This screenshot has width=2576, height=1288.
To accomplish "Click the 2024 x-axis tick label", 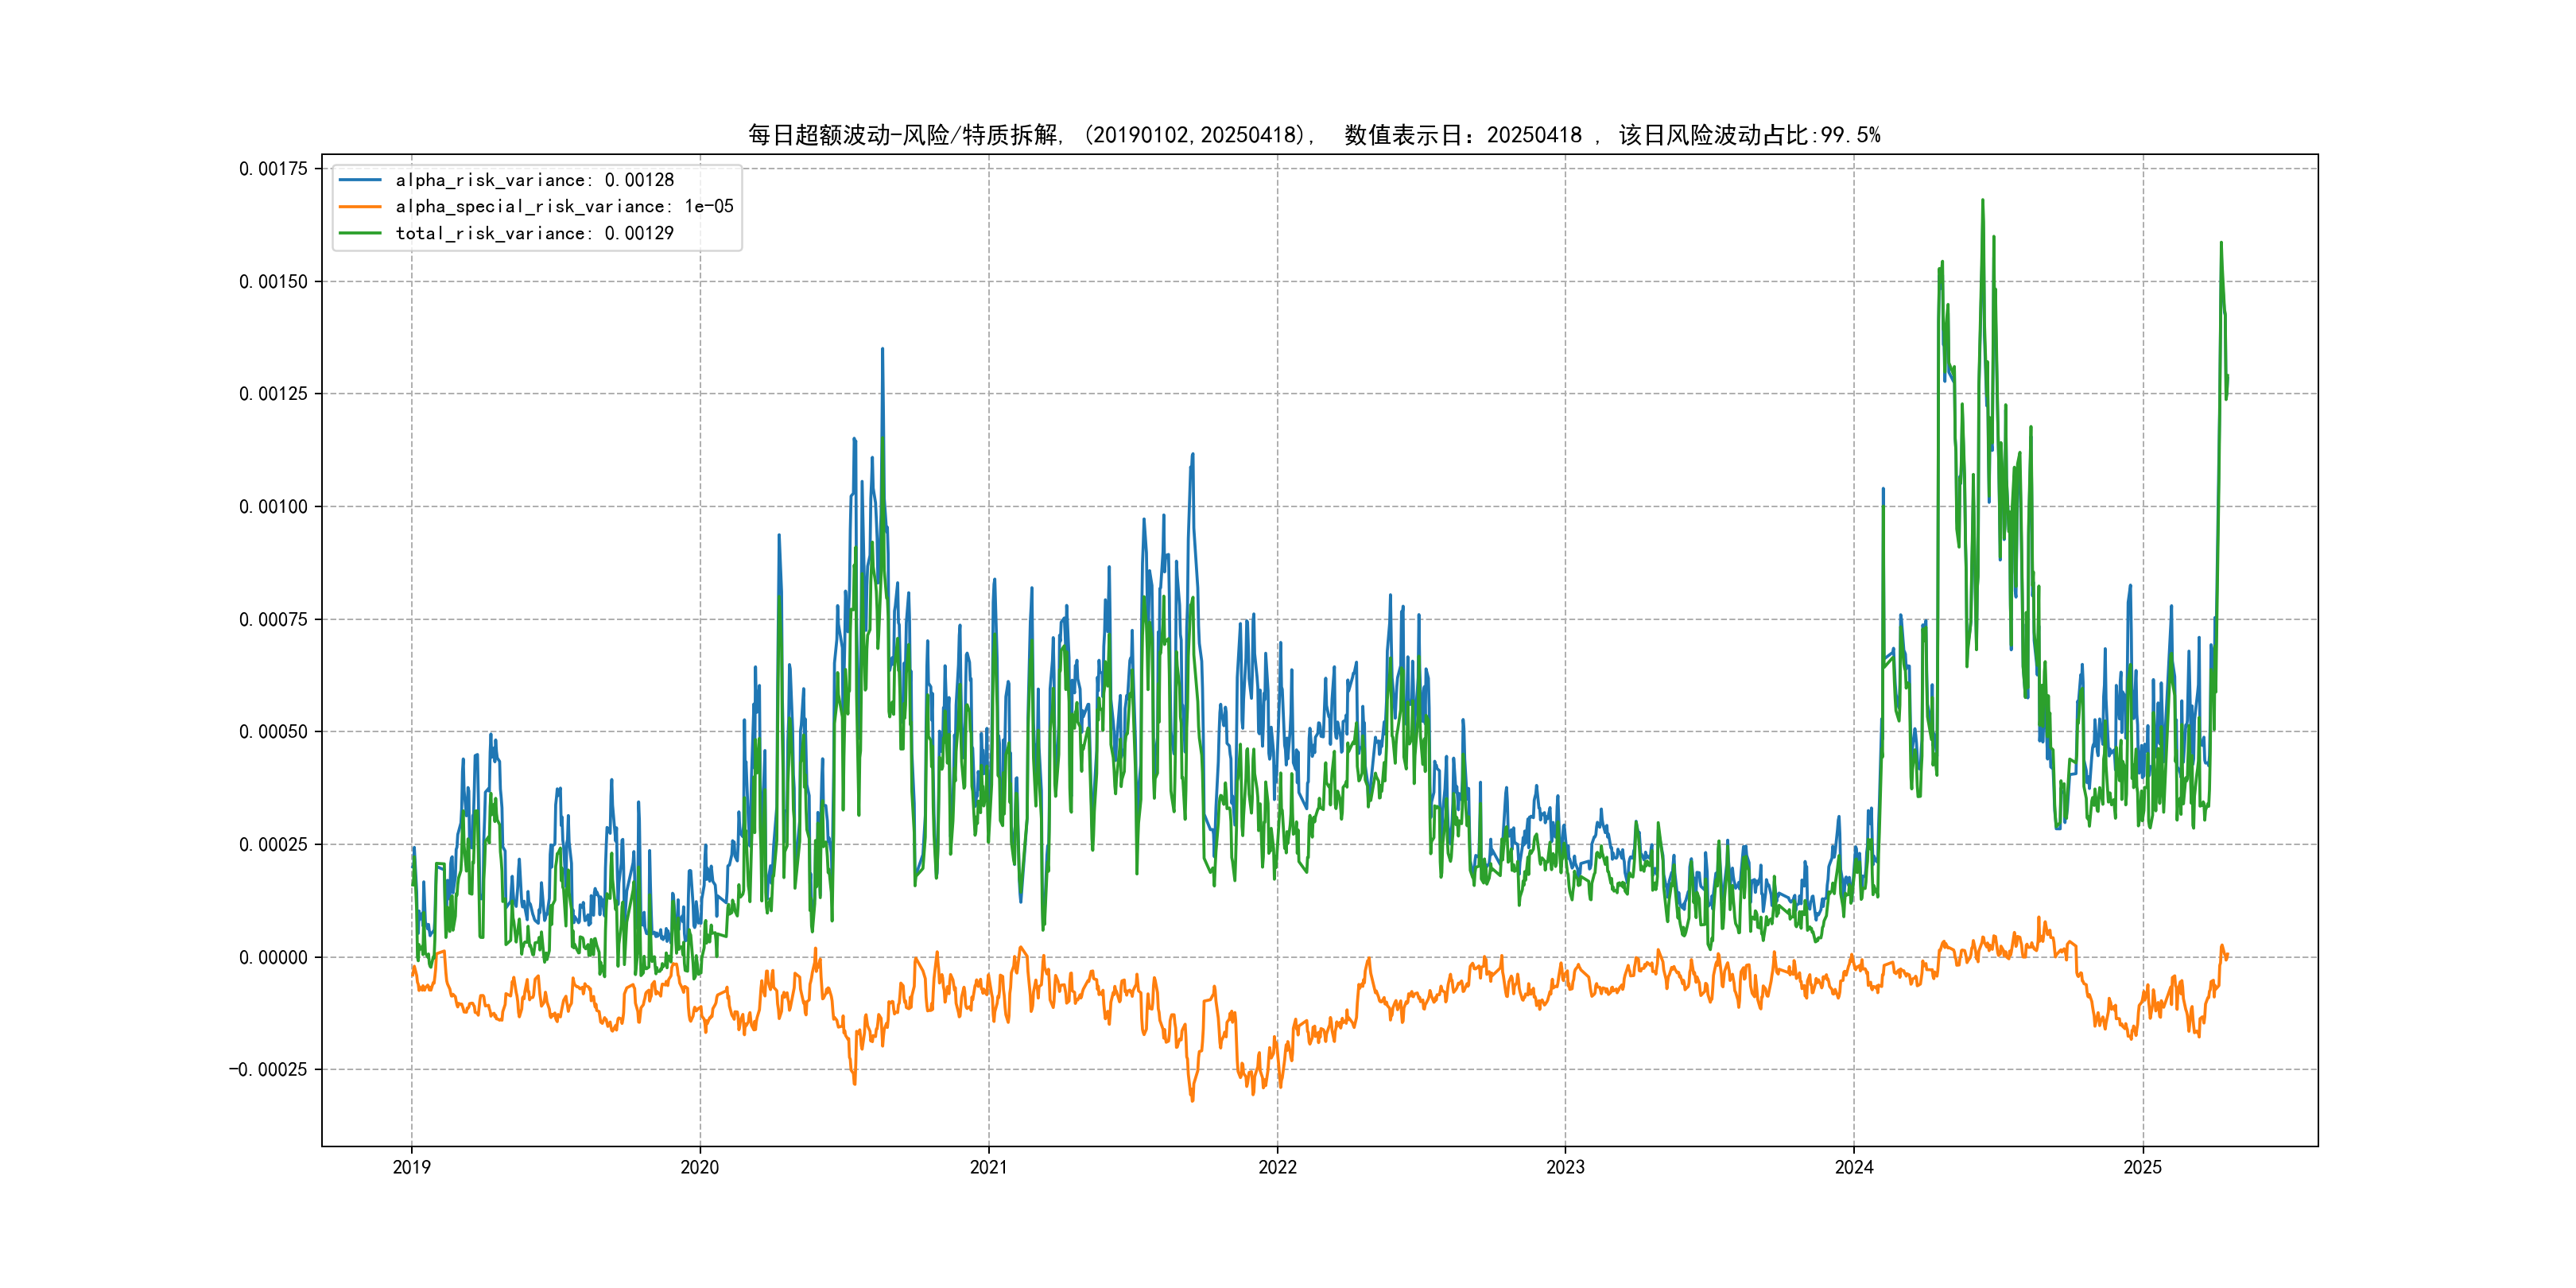I will click(1853, 1167).
